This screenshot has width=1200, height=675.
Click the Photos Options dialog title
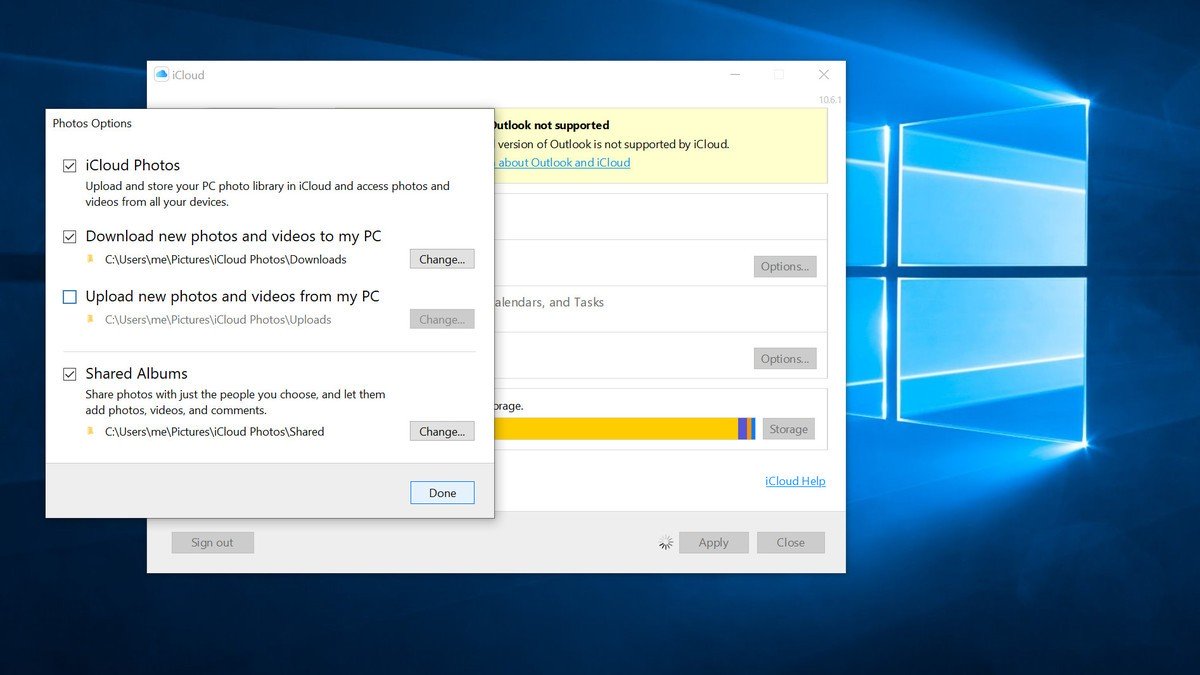[92, 123]
